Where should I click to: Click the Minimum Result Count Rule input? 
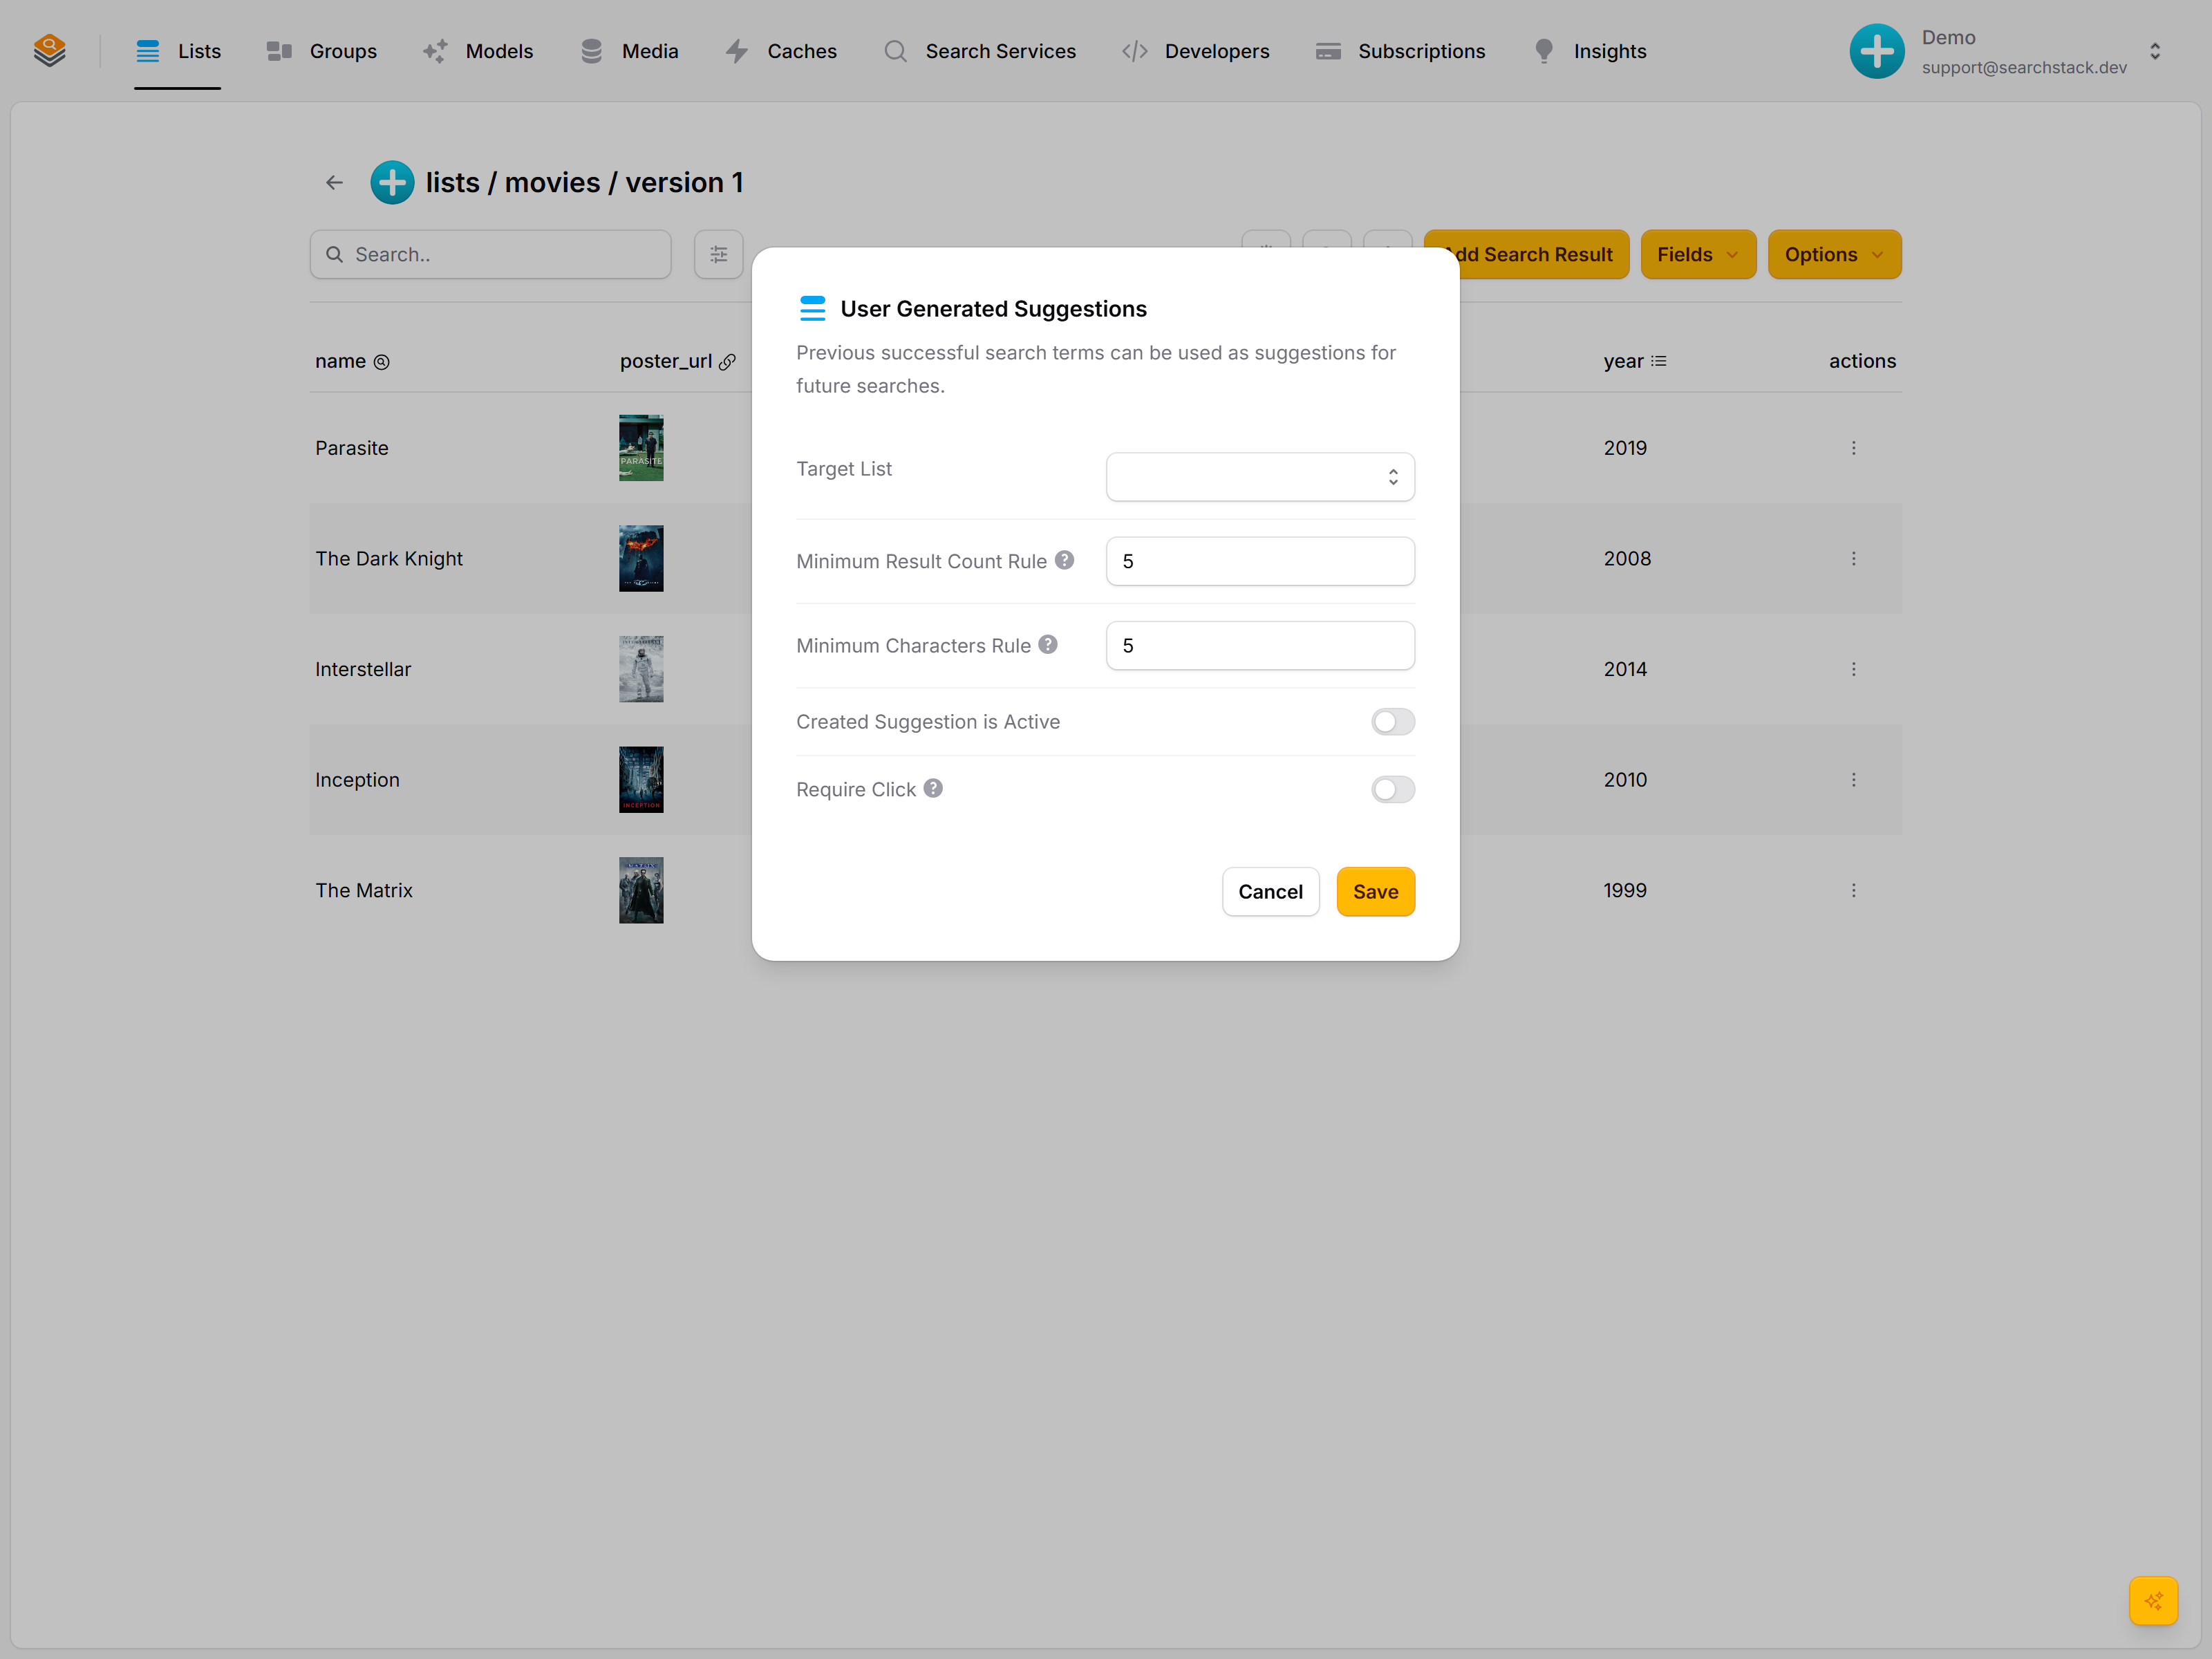[x=1260, y=561]
